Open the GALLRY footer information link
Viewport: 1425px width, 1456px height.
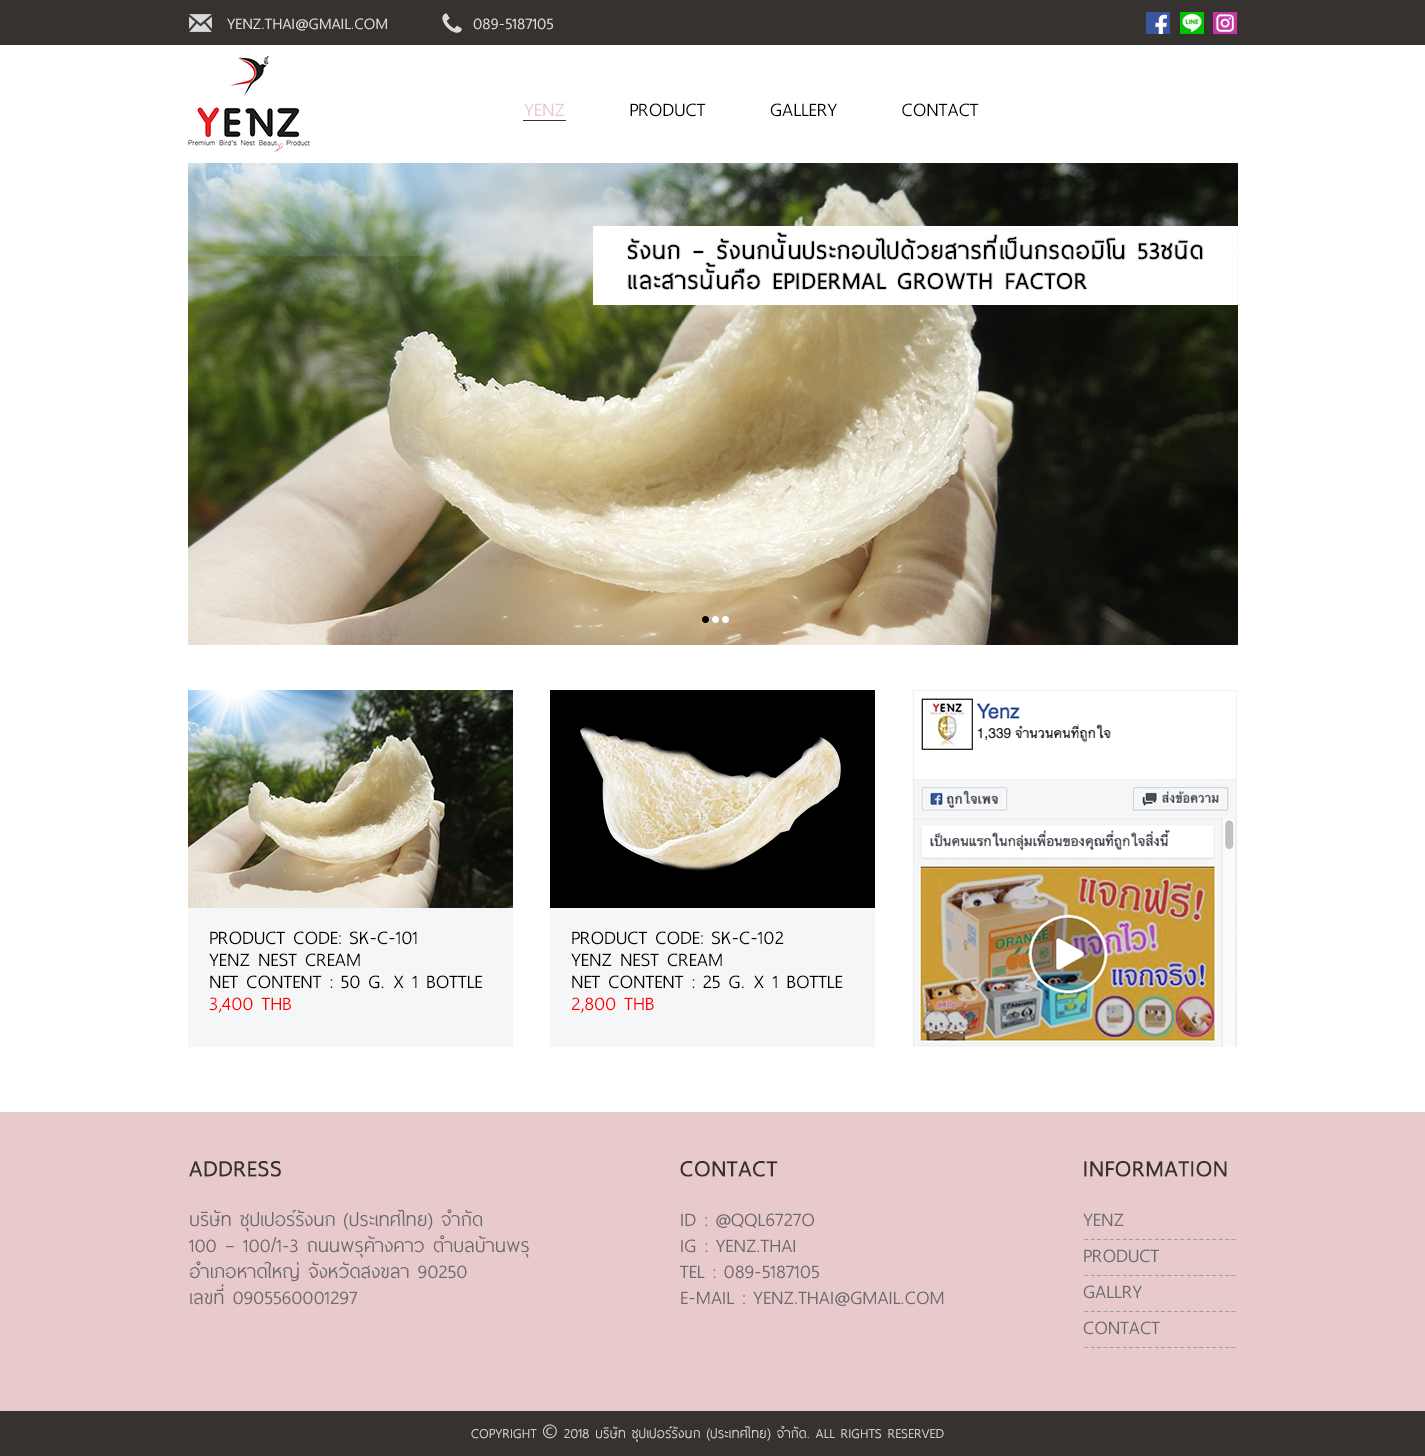1112,1292
